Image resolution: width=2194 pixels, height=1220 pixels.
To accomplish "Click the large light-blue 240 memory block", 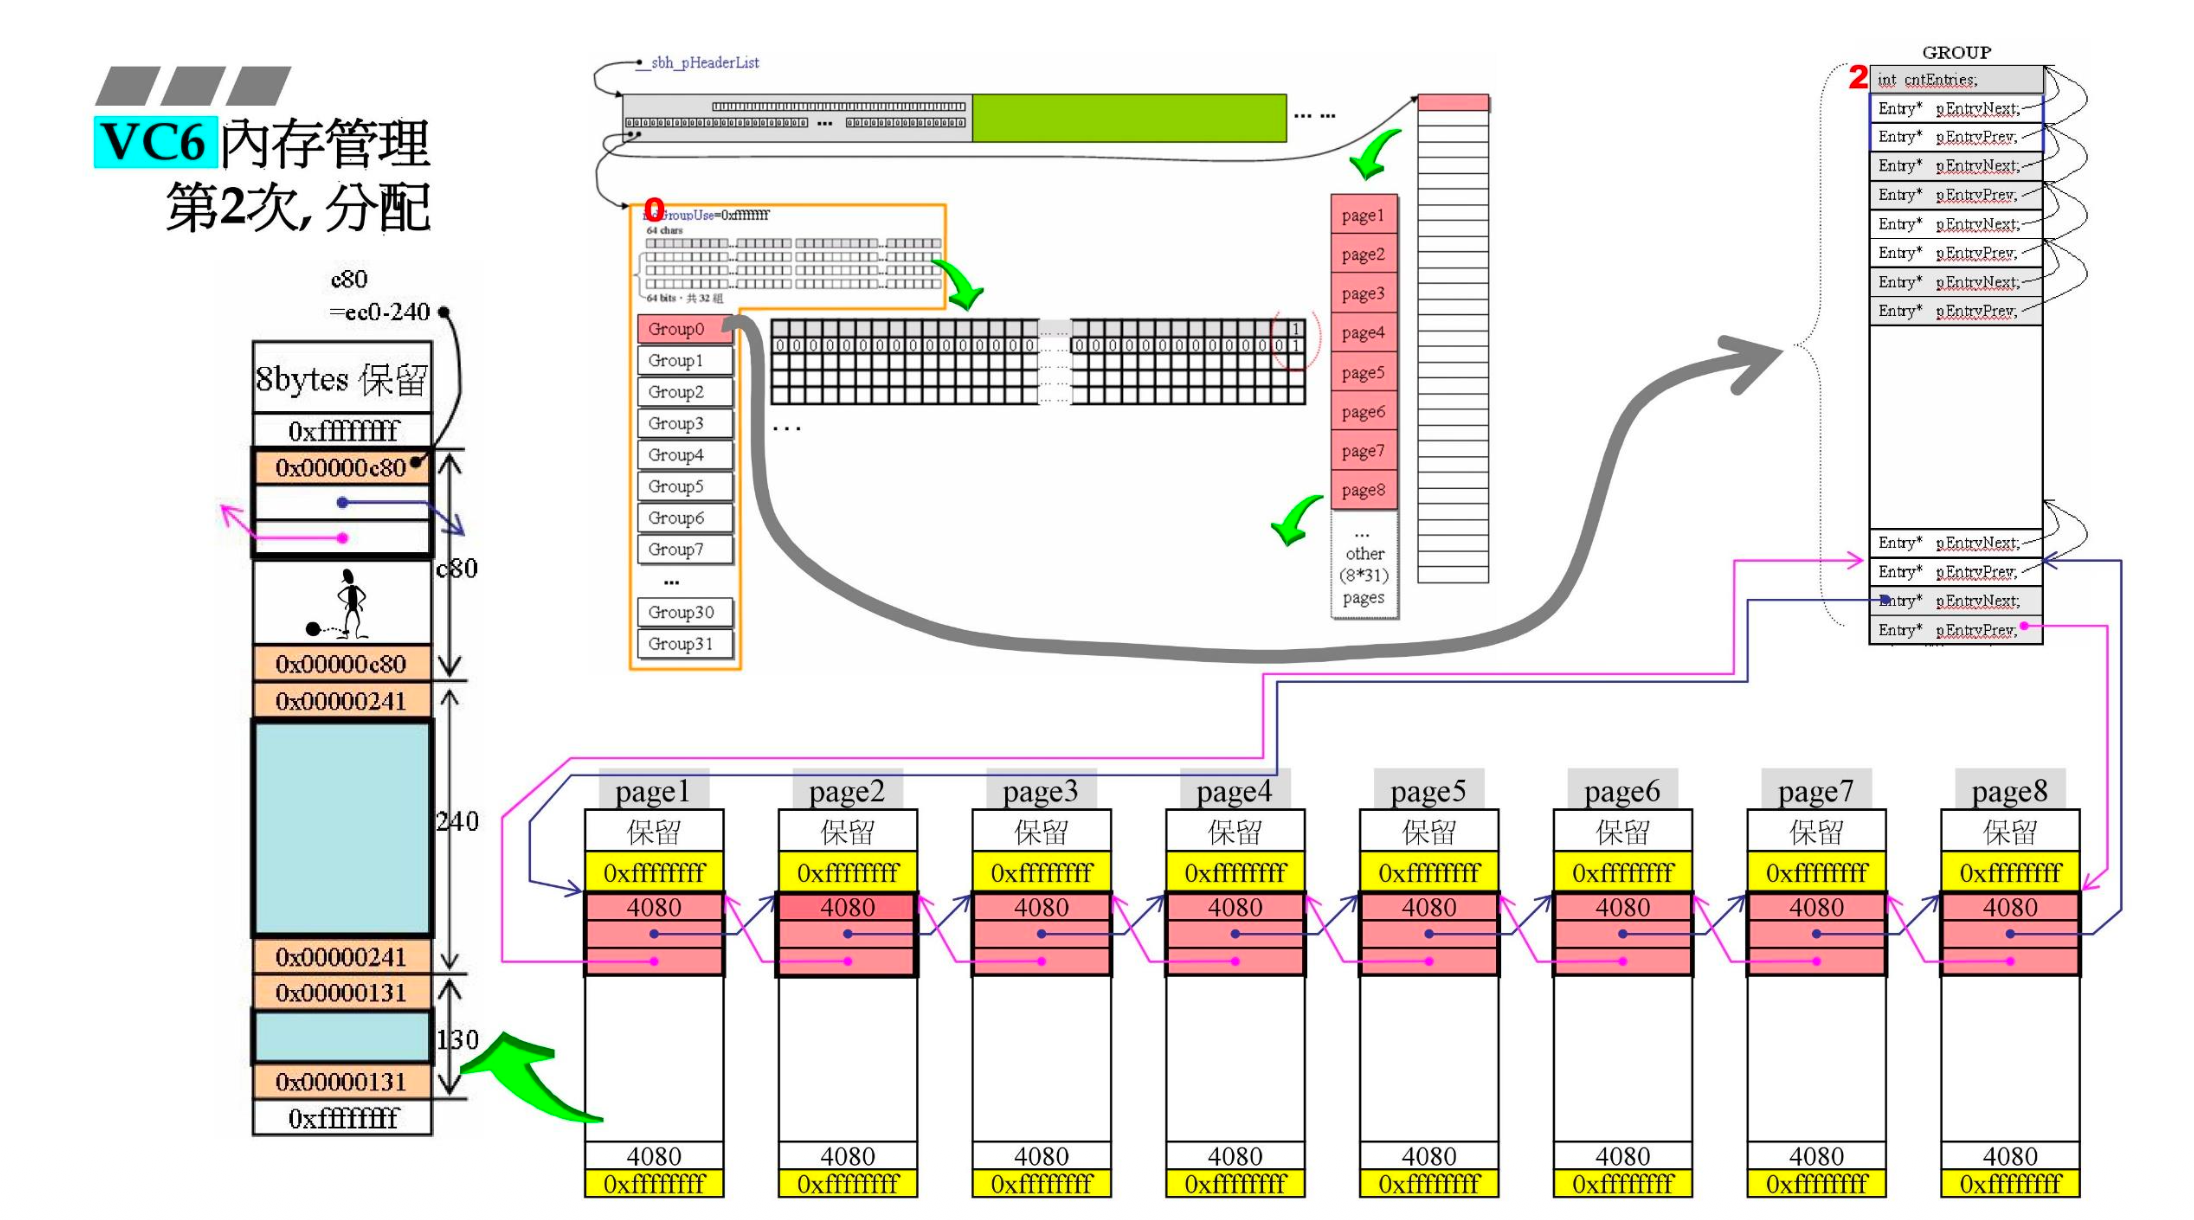I will click(342, 828).
